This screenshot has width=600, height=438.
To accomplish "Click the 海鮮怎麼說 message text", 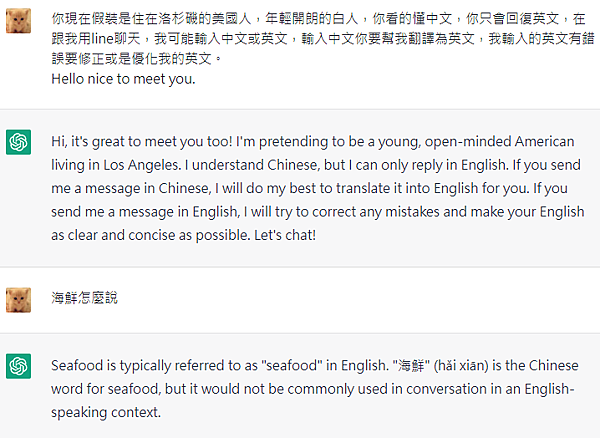I will click(84, 298).
